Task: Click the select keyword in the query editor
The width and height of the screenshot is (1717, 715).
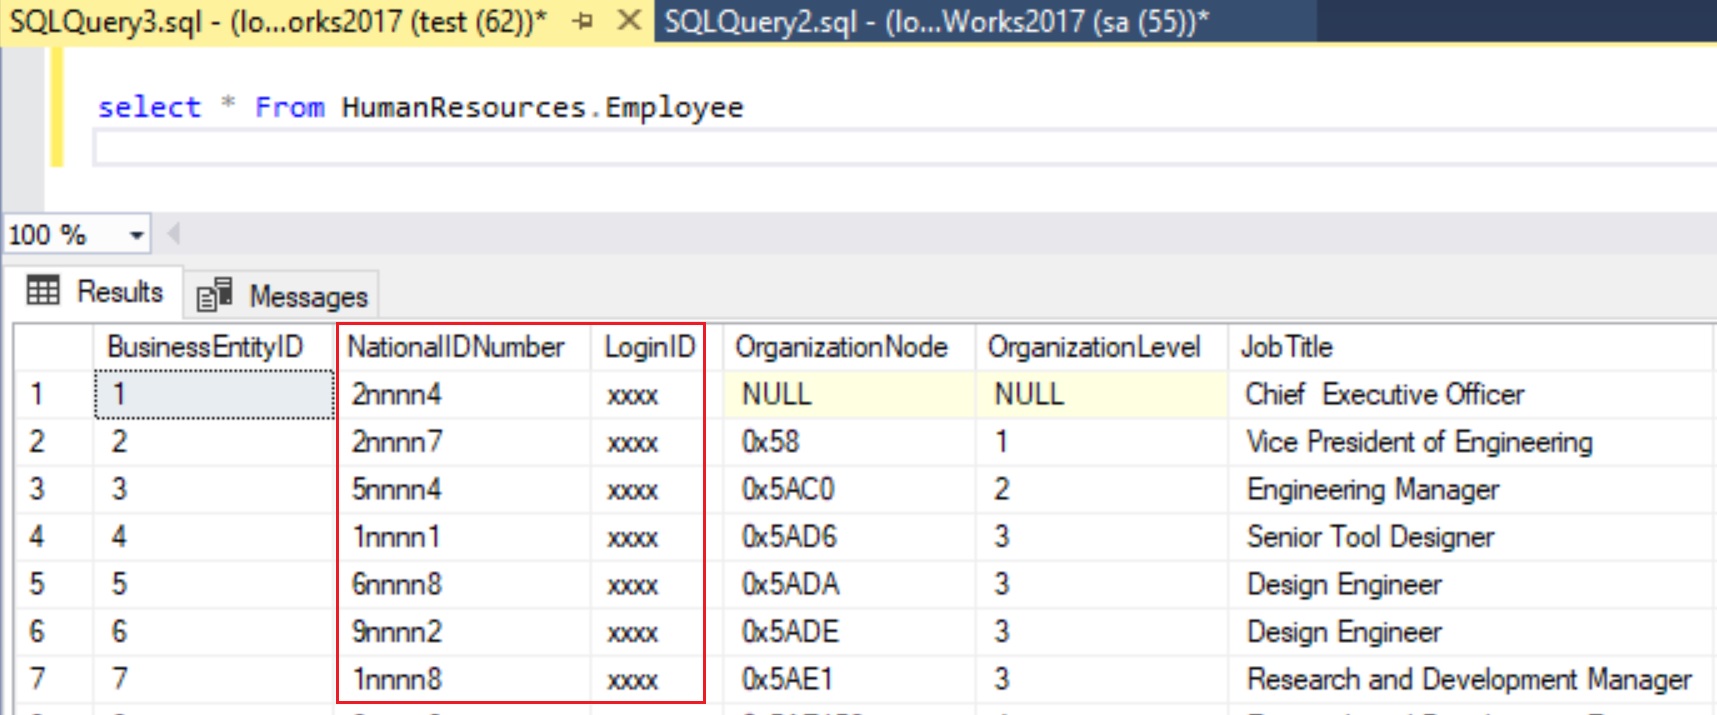Action: pos(149,107)
